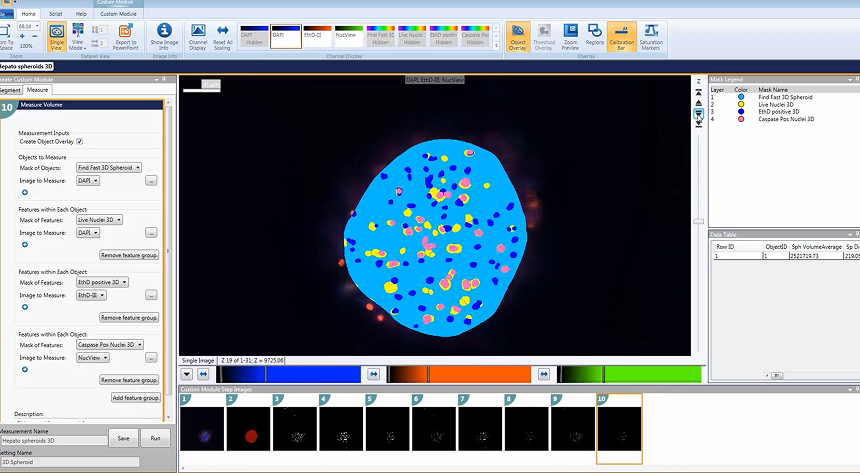Image resolution: width=860 pixels, height=473 pixels.
Task: Switch to the Segment tab
Action: click(10, 90)
